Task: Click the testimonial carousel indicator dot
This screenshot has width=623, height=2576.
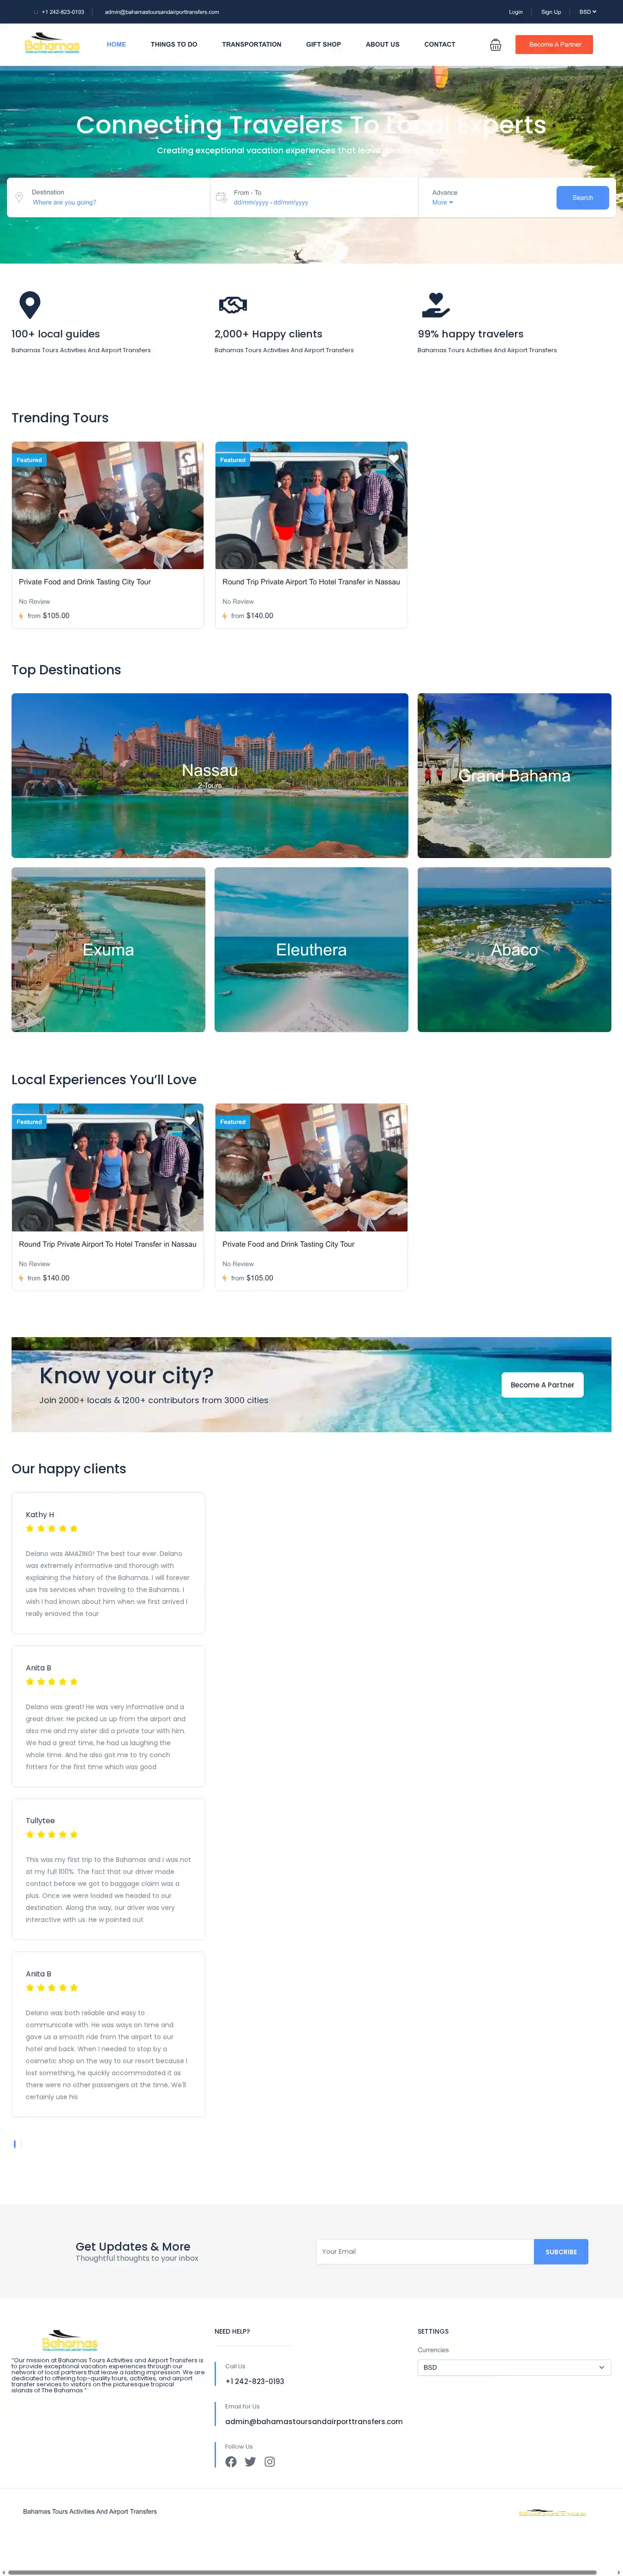Action: coord(14,2143)
